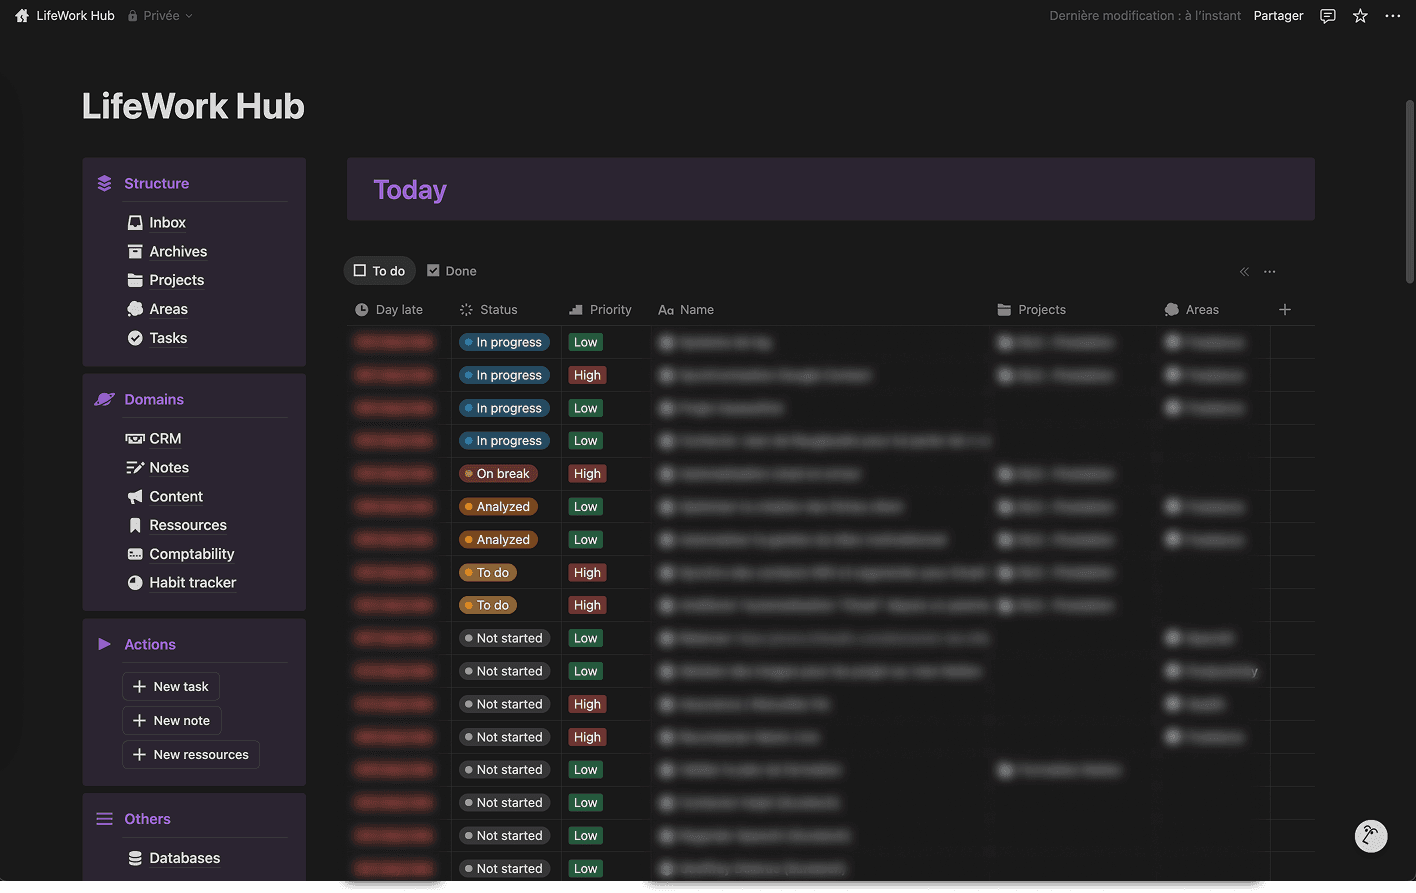This screenshot has height=893, width=1416.
Task: Click the Ressources bookmark icon
Action: coord(135,526)
